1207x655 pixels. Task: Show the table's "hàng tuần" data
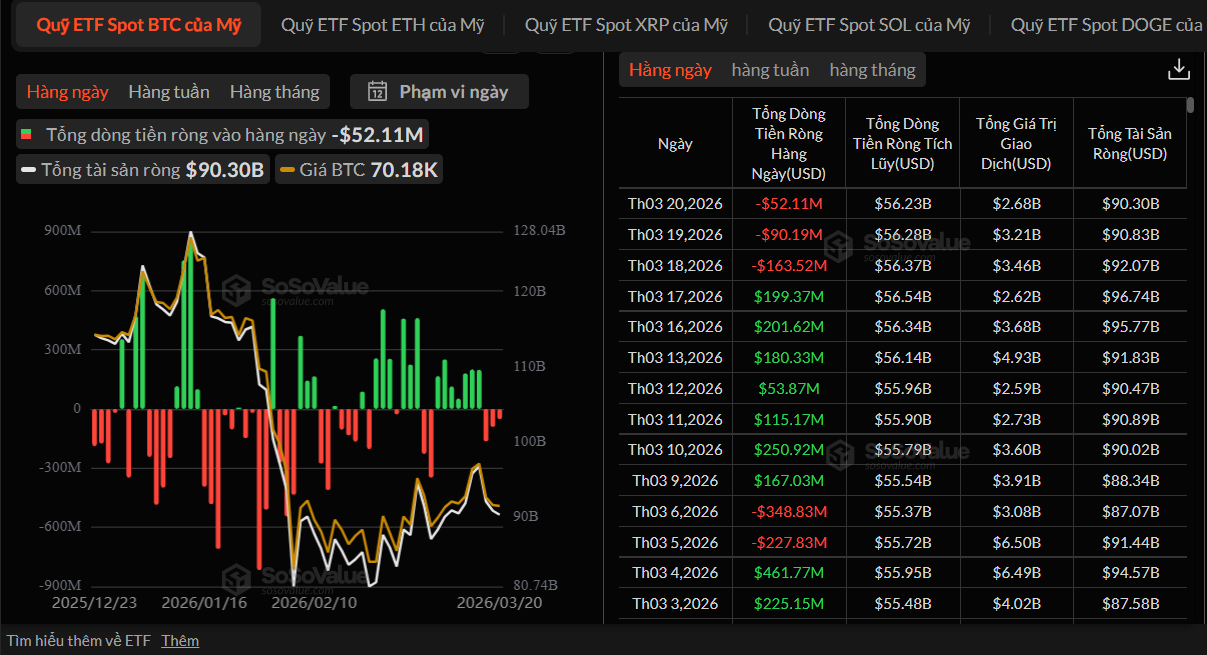(770, 70)
